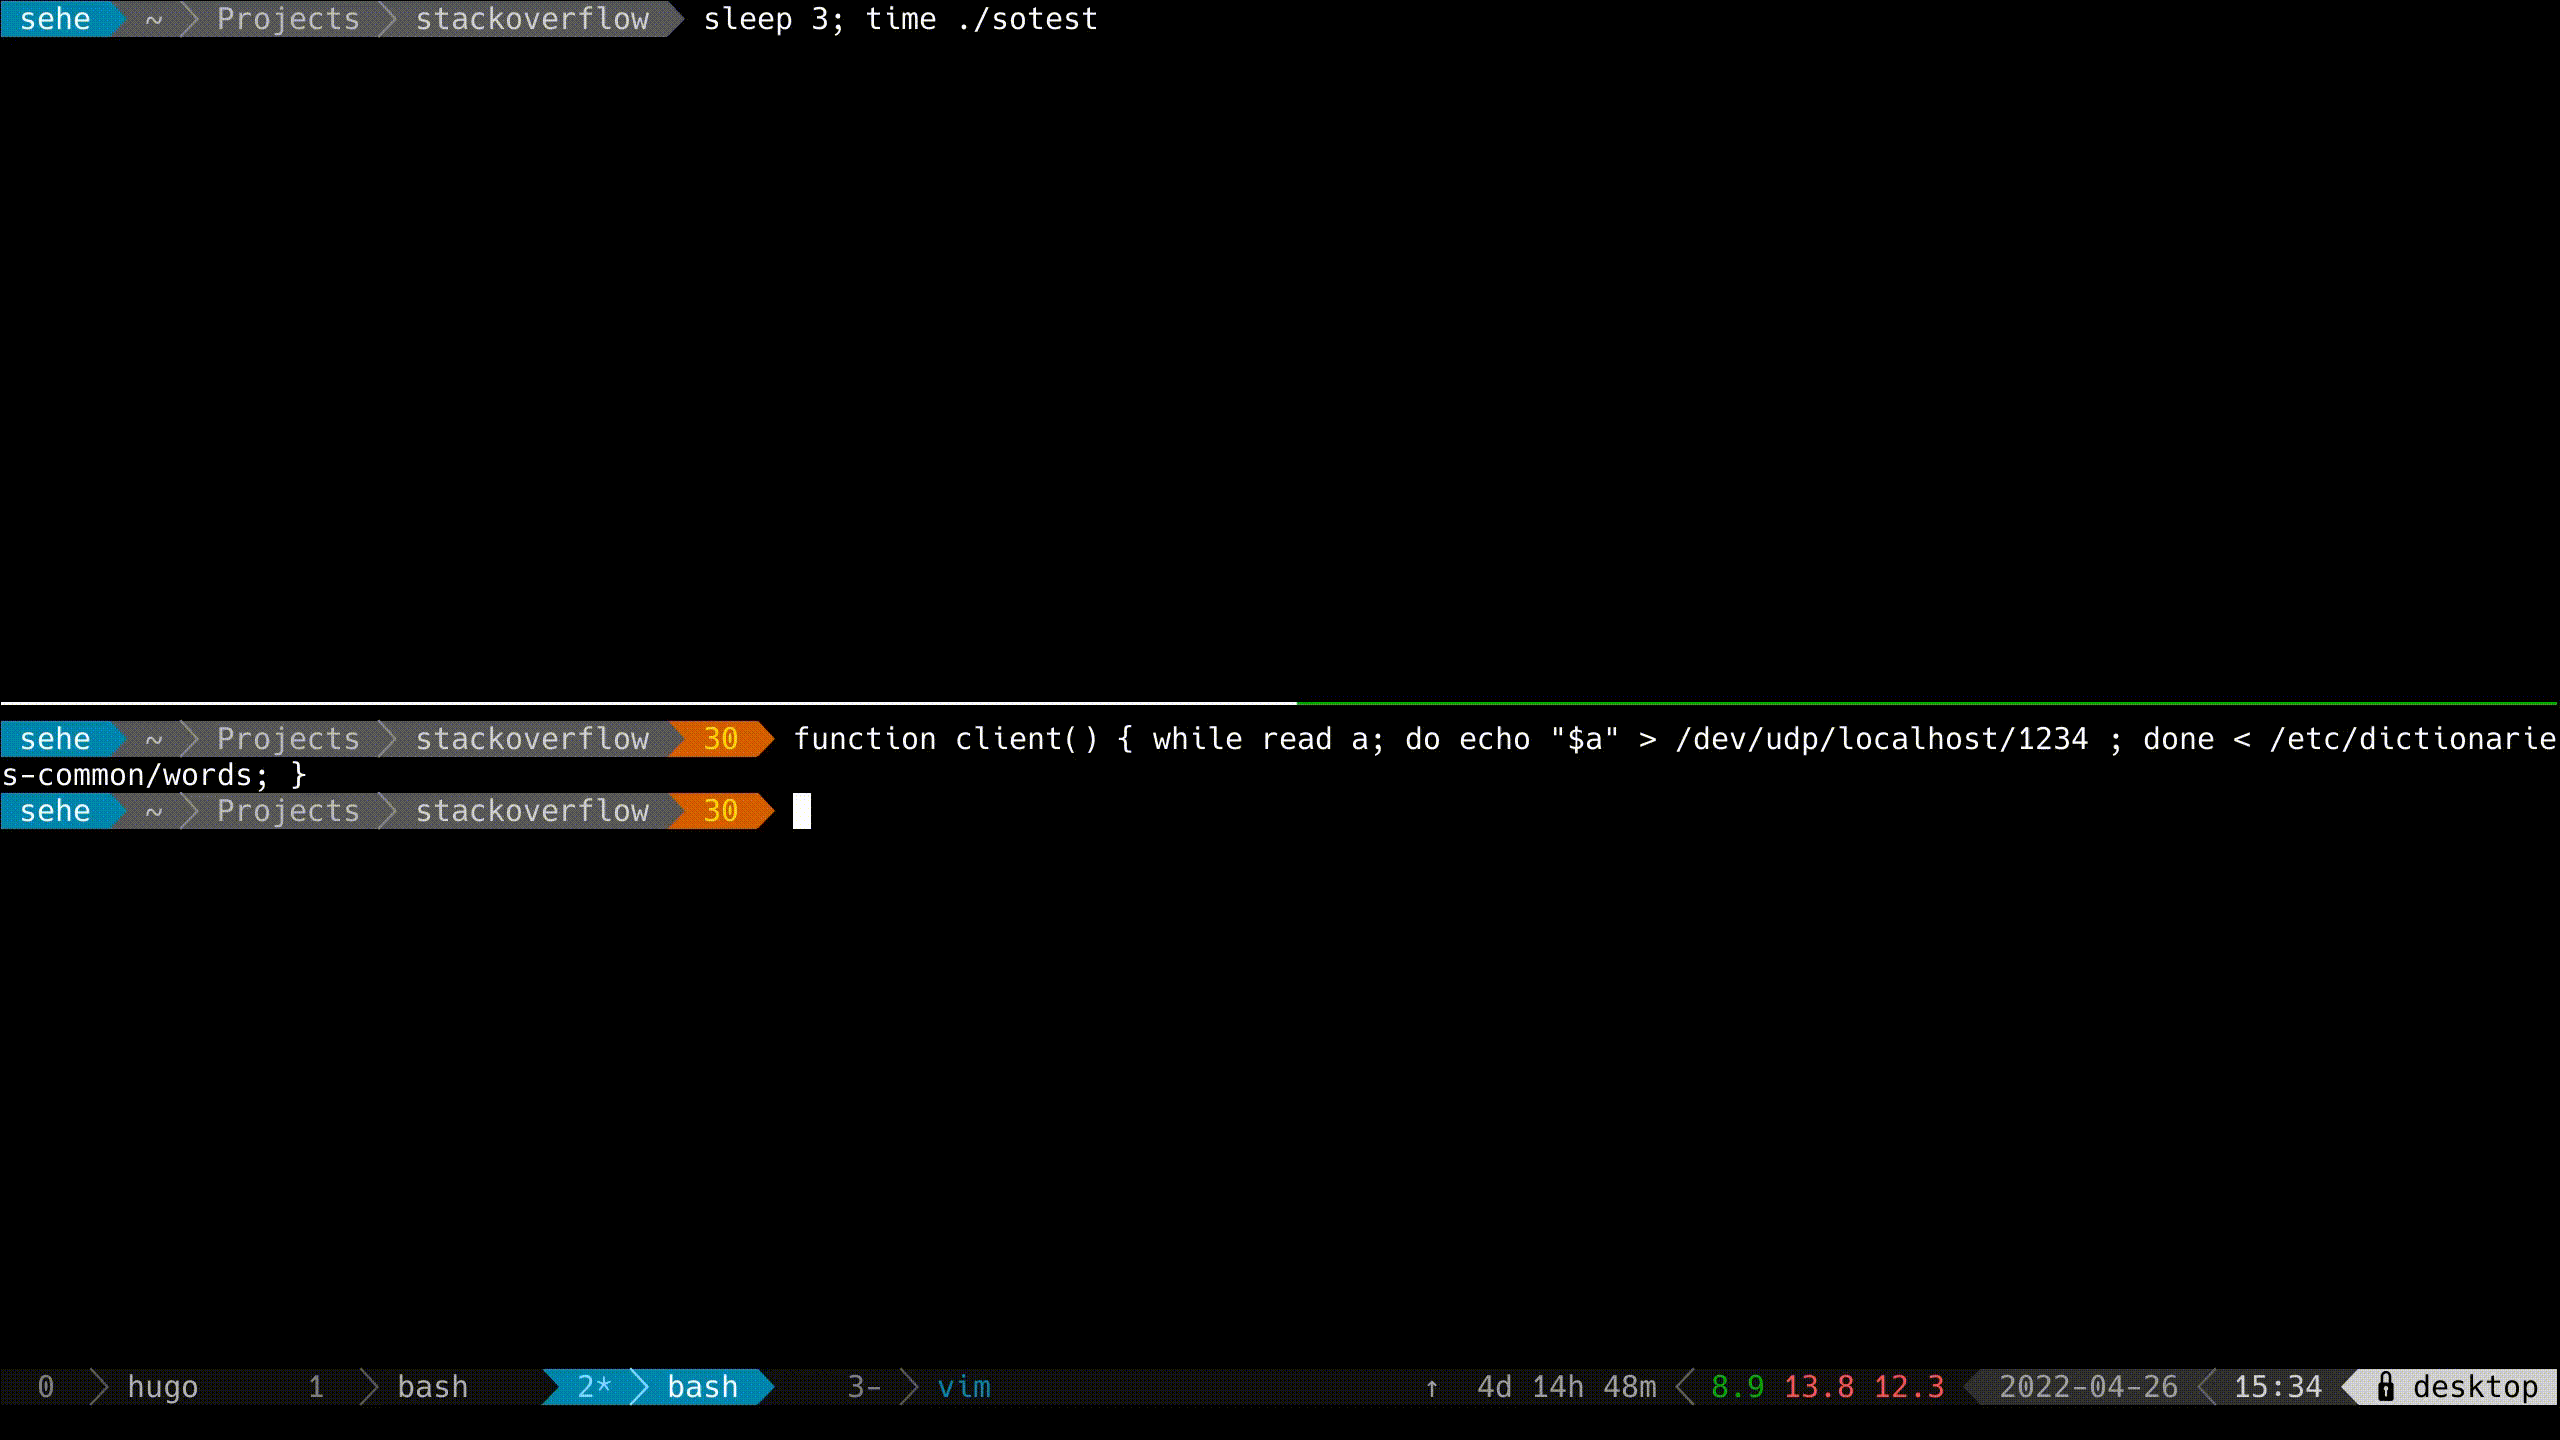
Task: Click the /dev/udp/localhost/1234 path text
Action: coord(1882,739)
